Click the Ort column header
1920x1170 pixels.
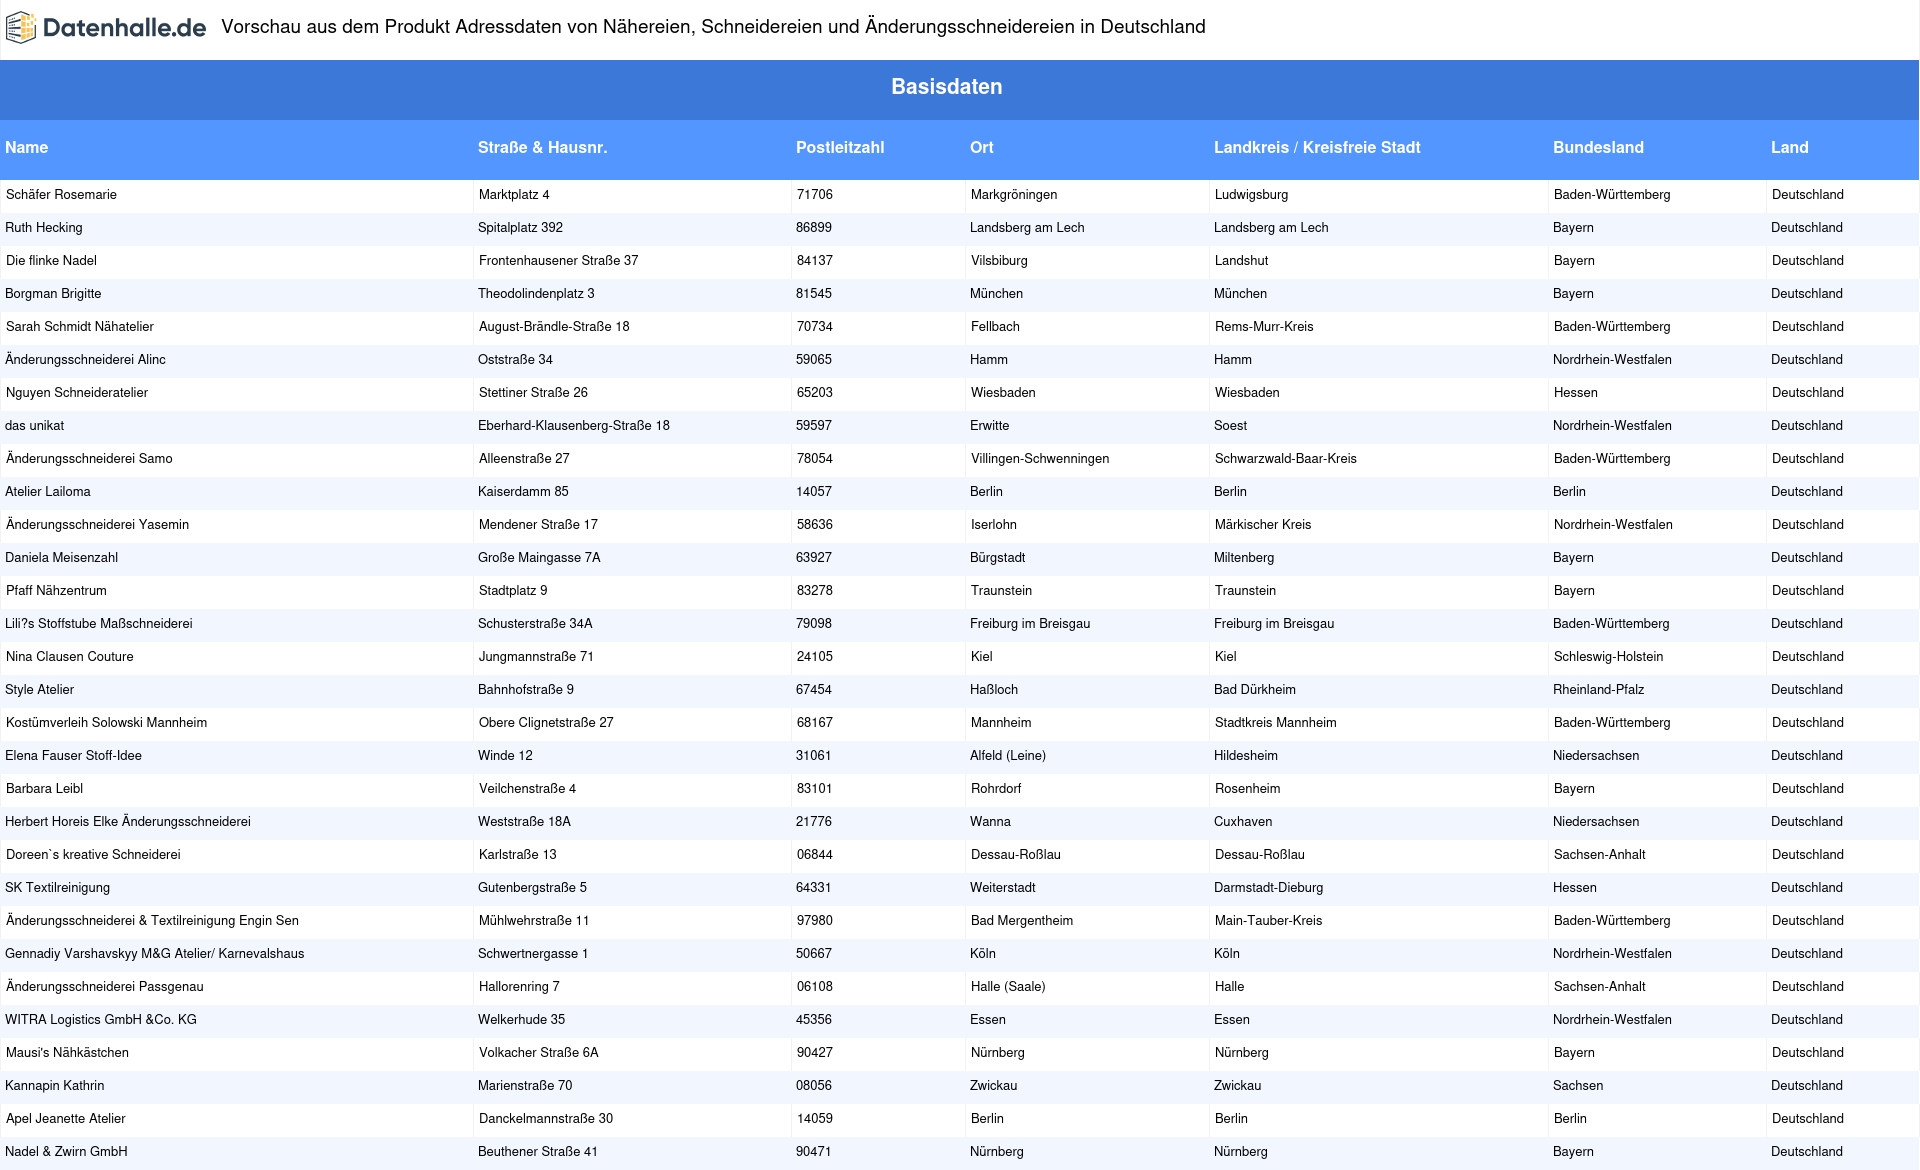pos(982,148)
